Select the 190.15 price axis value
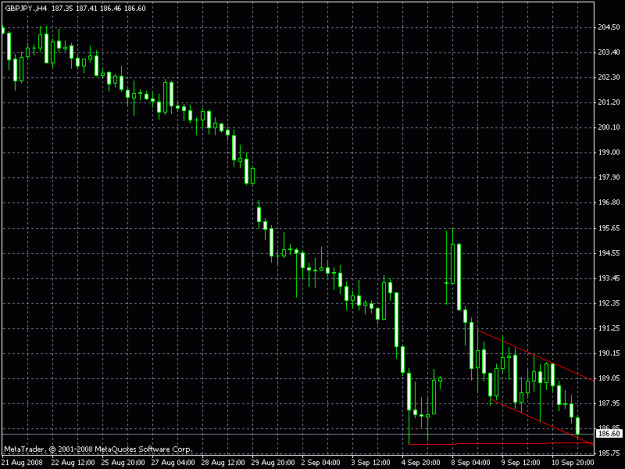Viewport: 625px width, 469px height. [609, 353]
